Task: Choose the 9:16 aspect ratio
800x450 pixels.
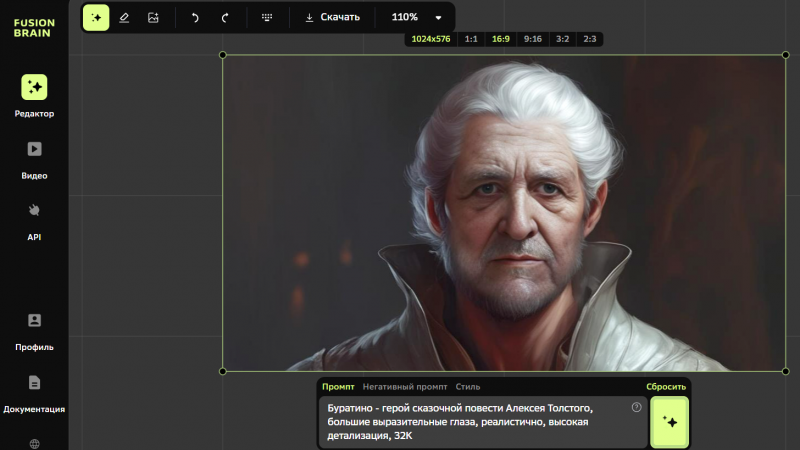Action: click(x=533, y=39)
